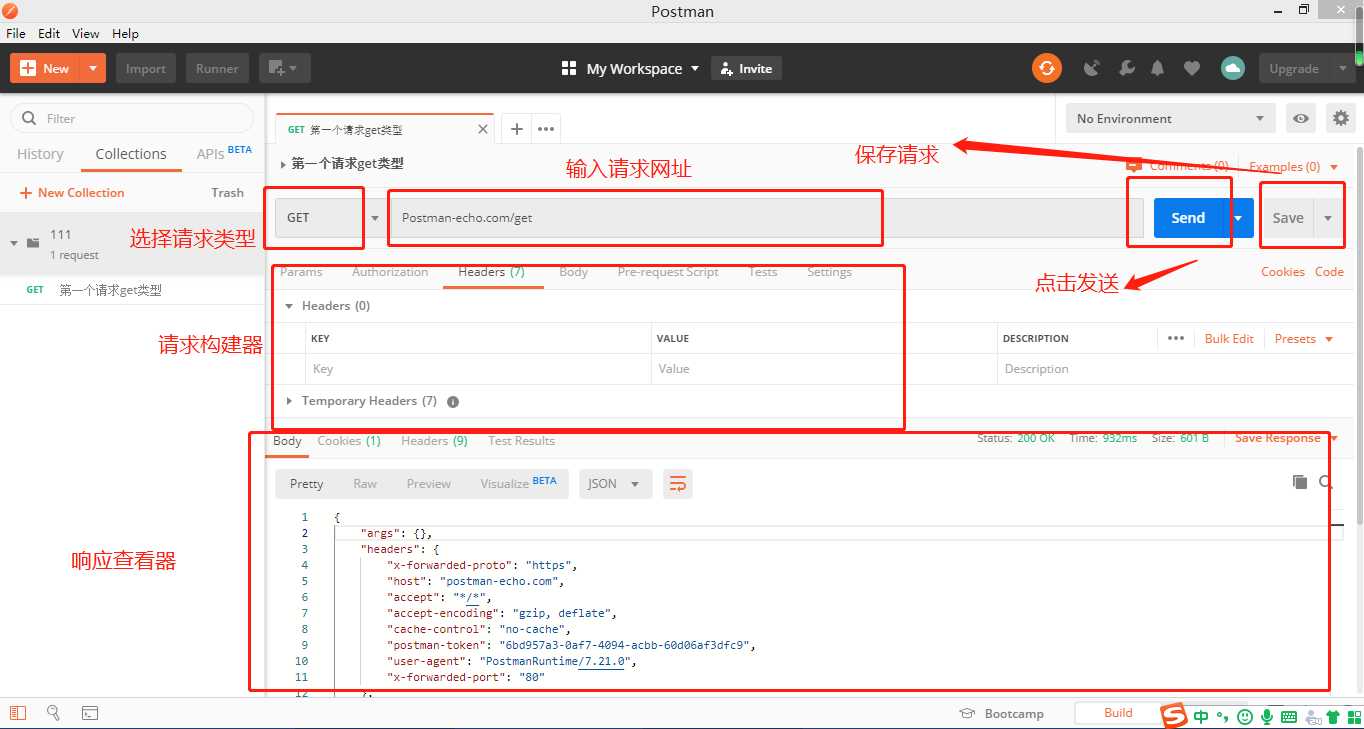This screenshot has height=729, width=1364.
Task: Open the No Environment dropdown
Action: pyautogui.click(x=1170, y=118)
